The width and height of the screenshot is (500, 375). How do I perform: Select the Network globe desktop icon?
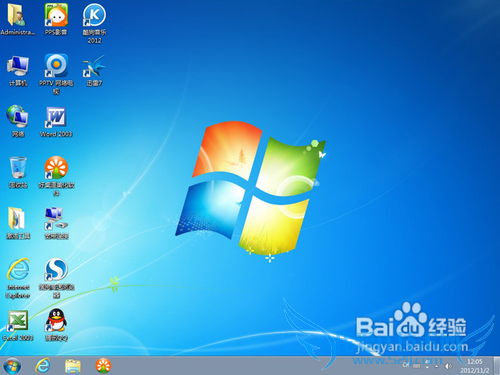(x=17, y=116)
